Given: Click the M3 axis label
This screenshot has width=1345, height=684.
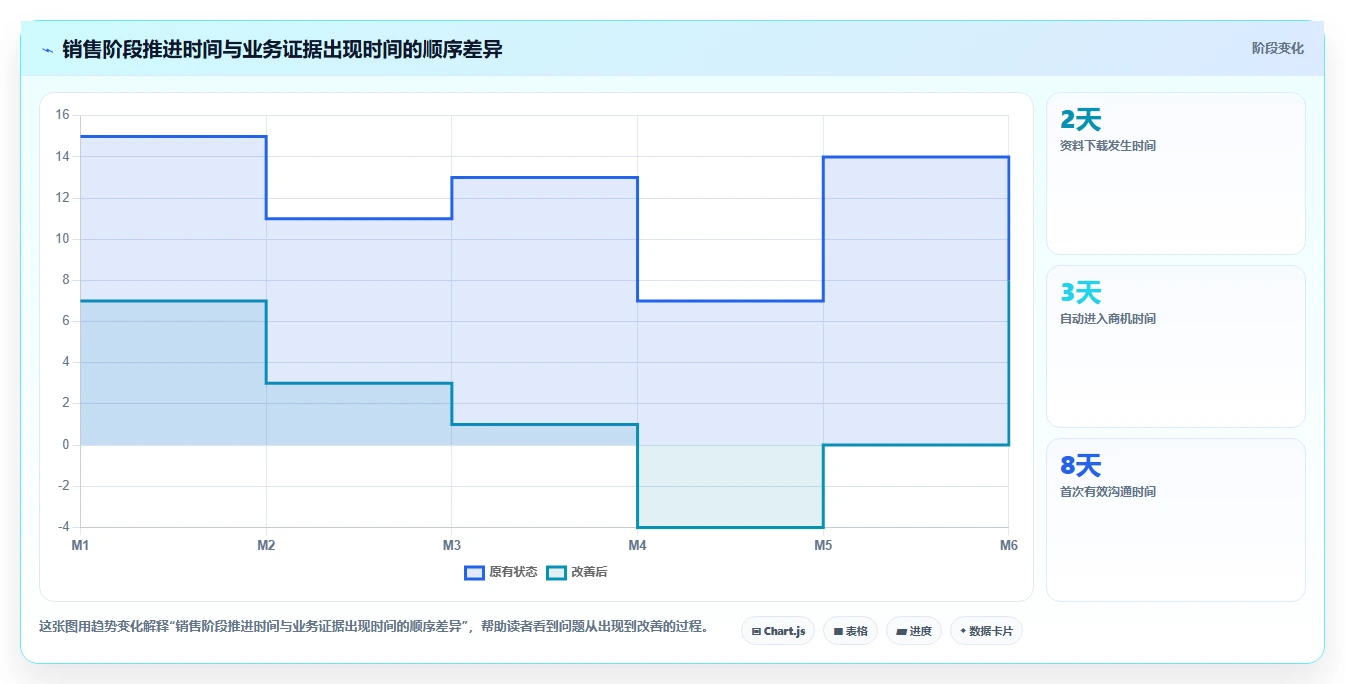Looking at the screenshot, I should [x=452, y=545].
